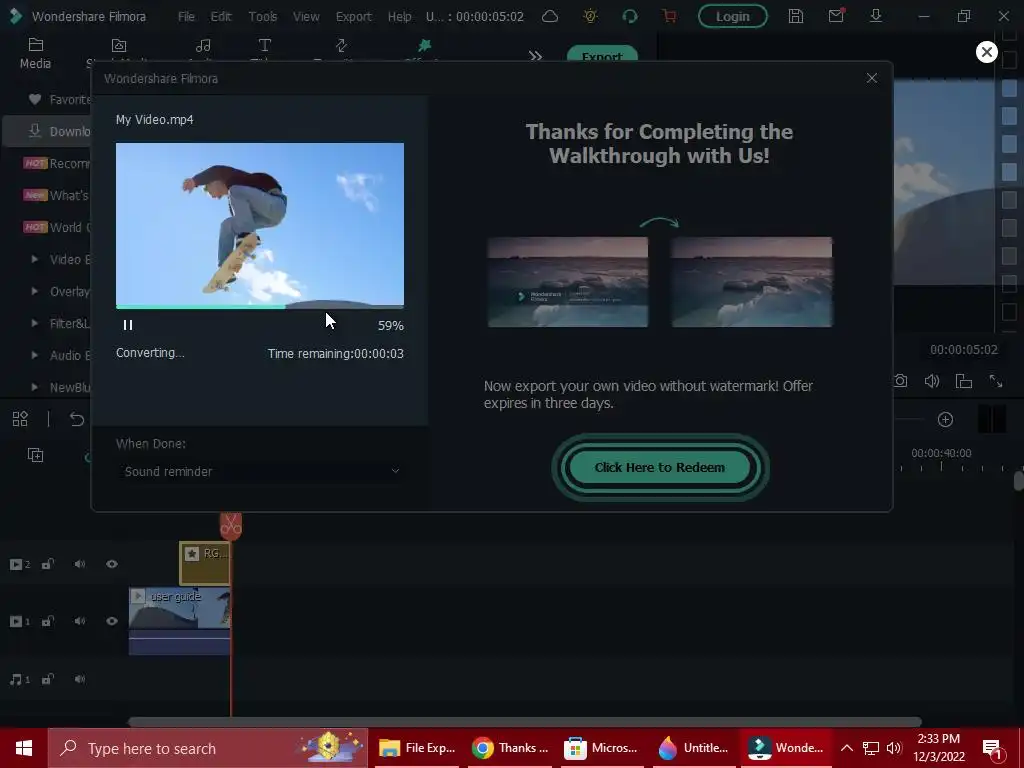Select the title clip on track 2
The width and height of the screenshot is (1024, 768).
[204, 563]
